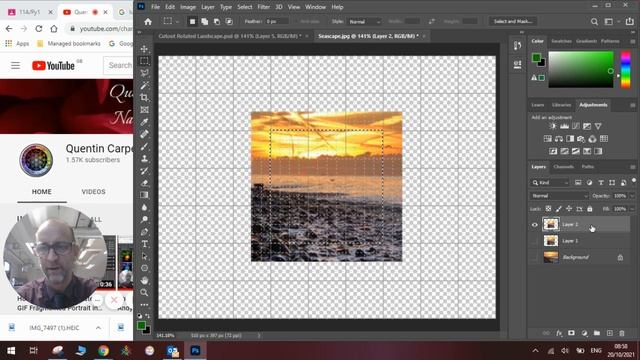This screenshot has height=360, width=640.
Task: Open the Style dropdown
Action: pos(364,22)
